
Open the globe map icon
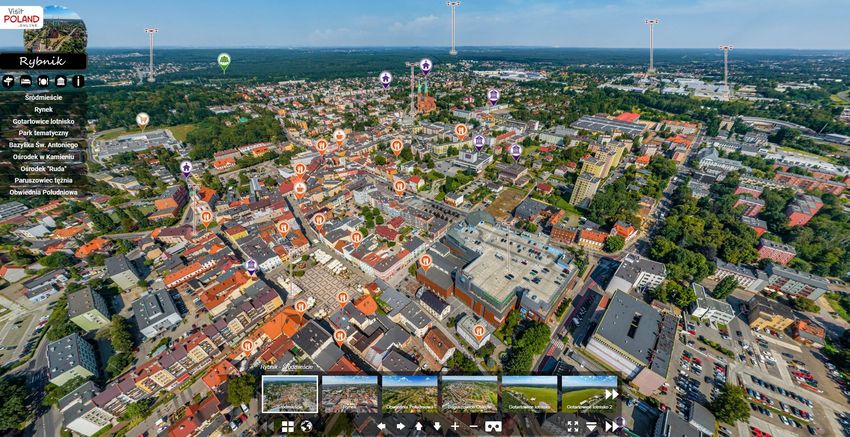[x=306, y=427]
